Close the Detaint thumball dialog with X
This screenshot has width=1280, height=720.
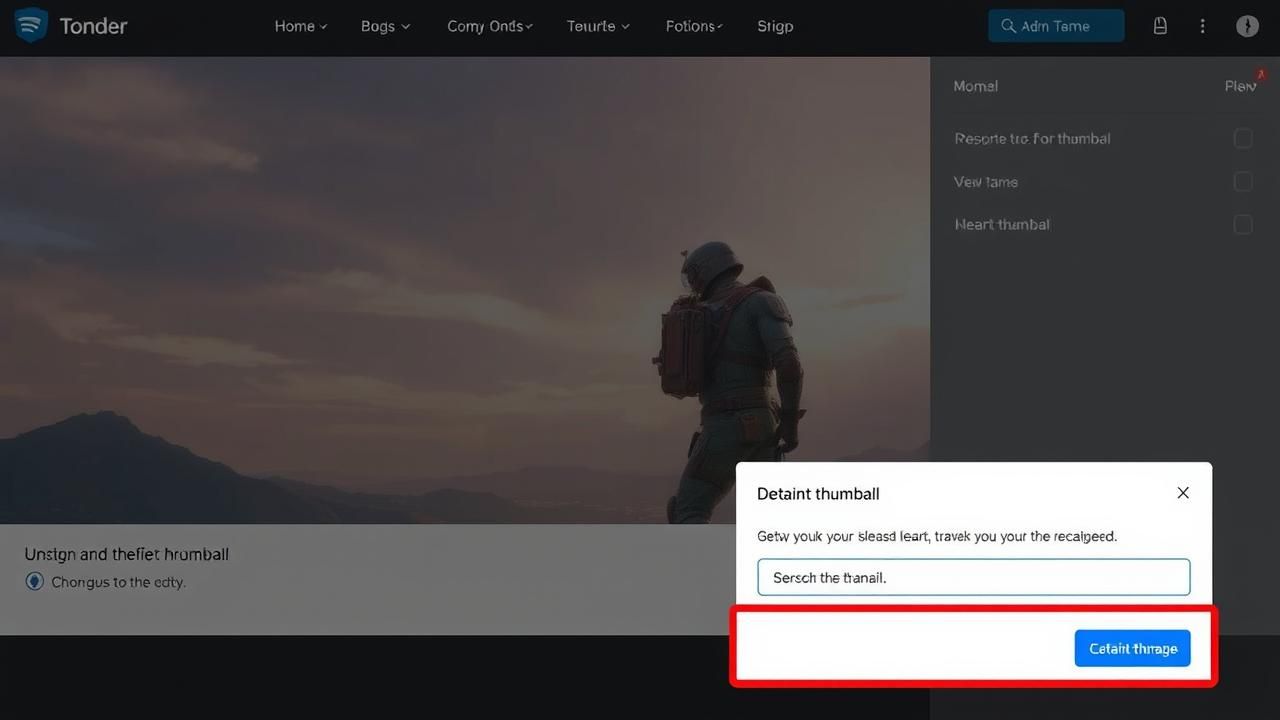click(x=1183, y=493)
